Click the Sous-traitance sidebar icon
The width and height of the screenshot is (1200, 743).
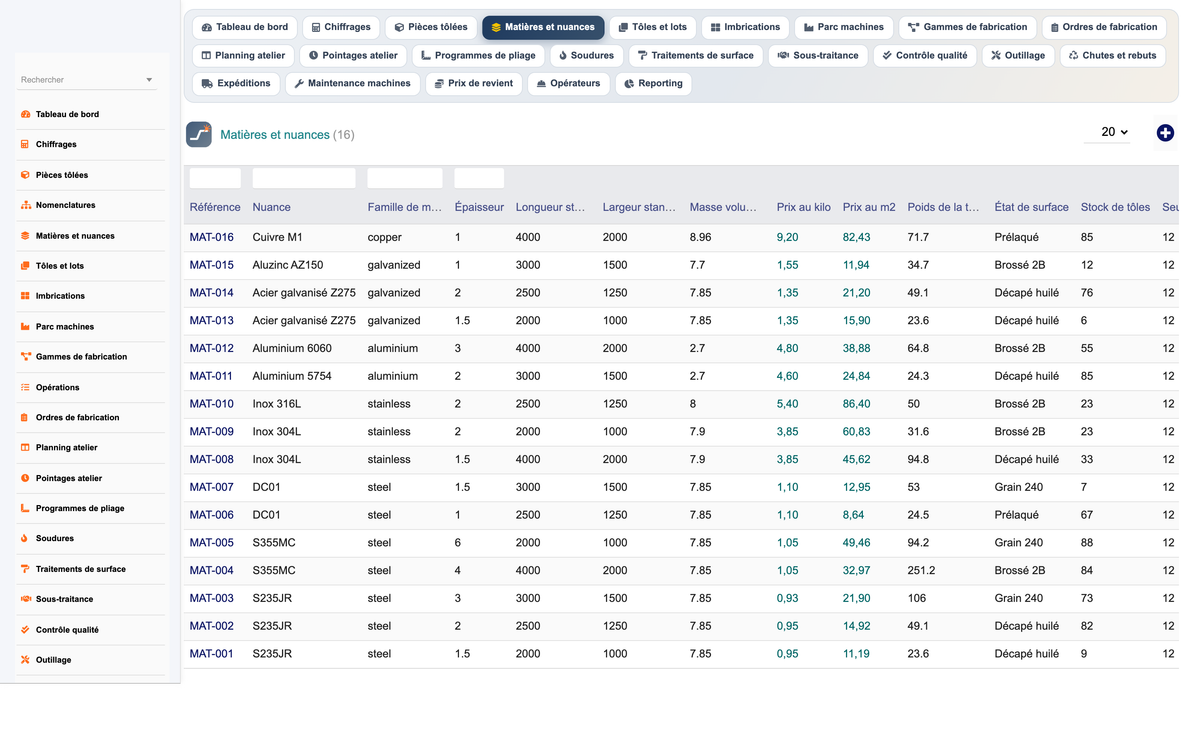25,599
